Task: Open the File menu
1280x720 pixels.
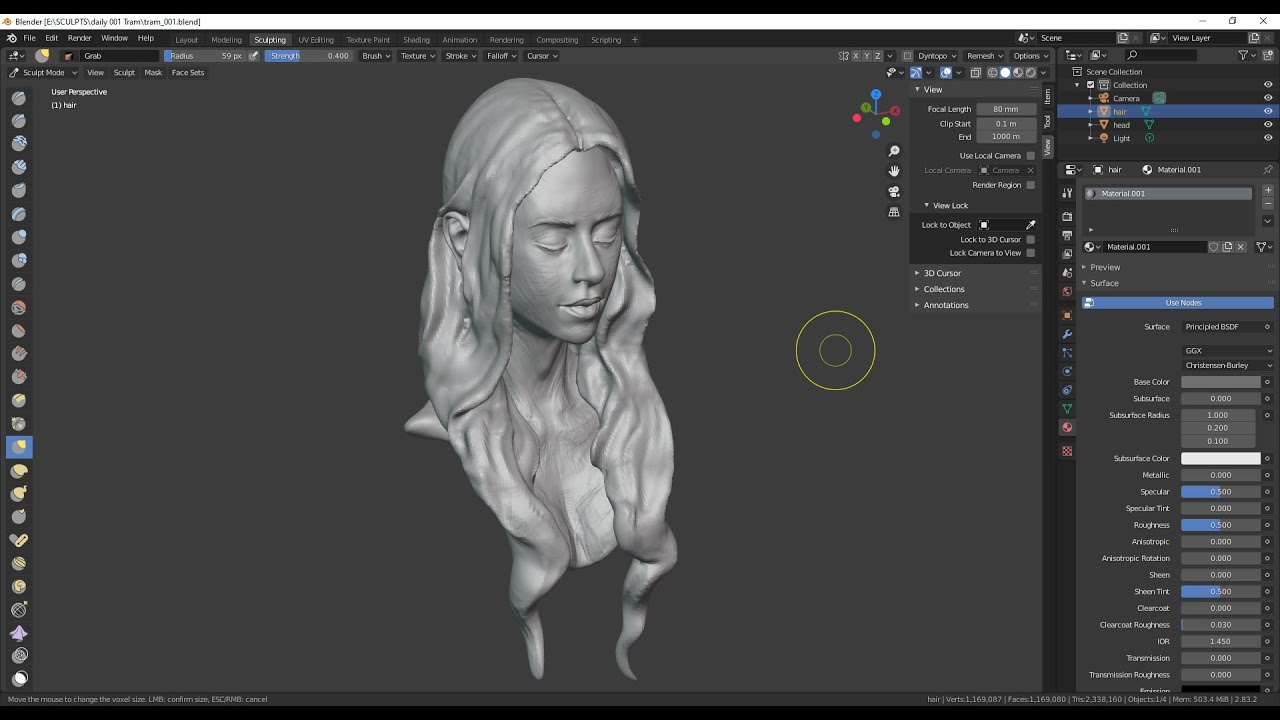Action: tap(30, 38)
